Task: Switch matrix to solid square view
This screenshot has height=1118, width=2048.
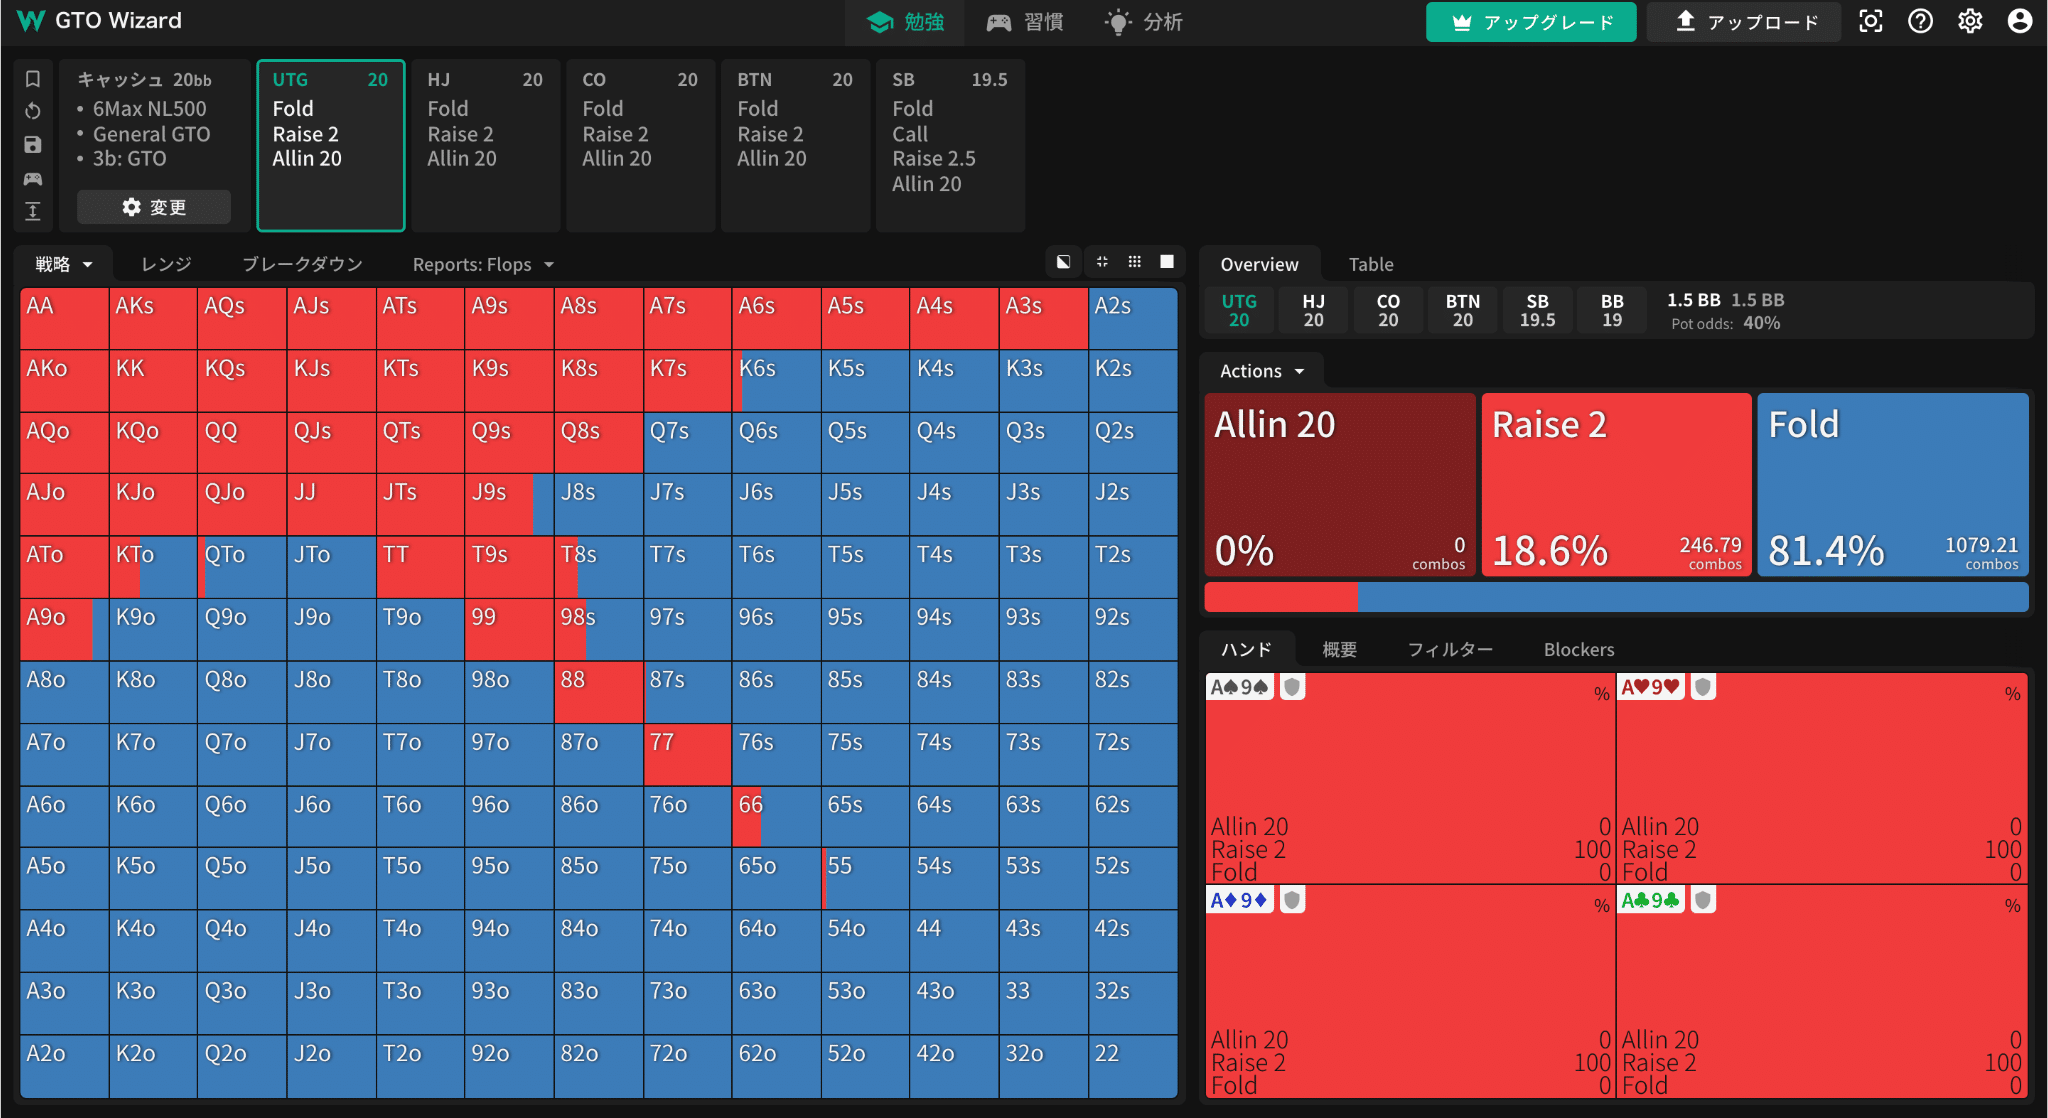Action: tap(1166, 262)
